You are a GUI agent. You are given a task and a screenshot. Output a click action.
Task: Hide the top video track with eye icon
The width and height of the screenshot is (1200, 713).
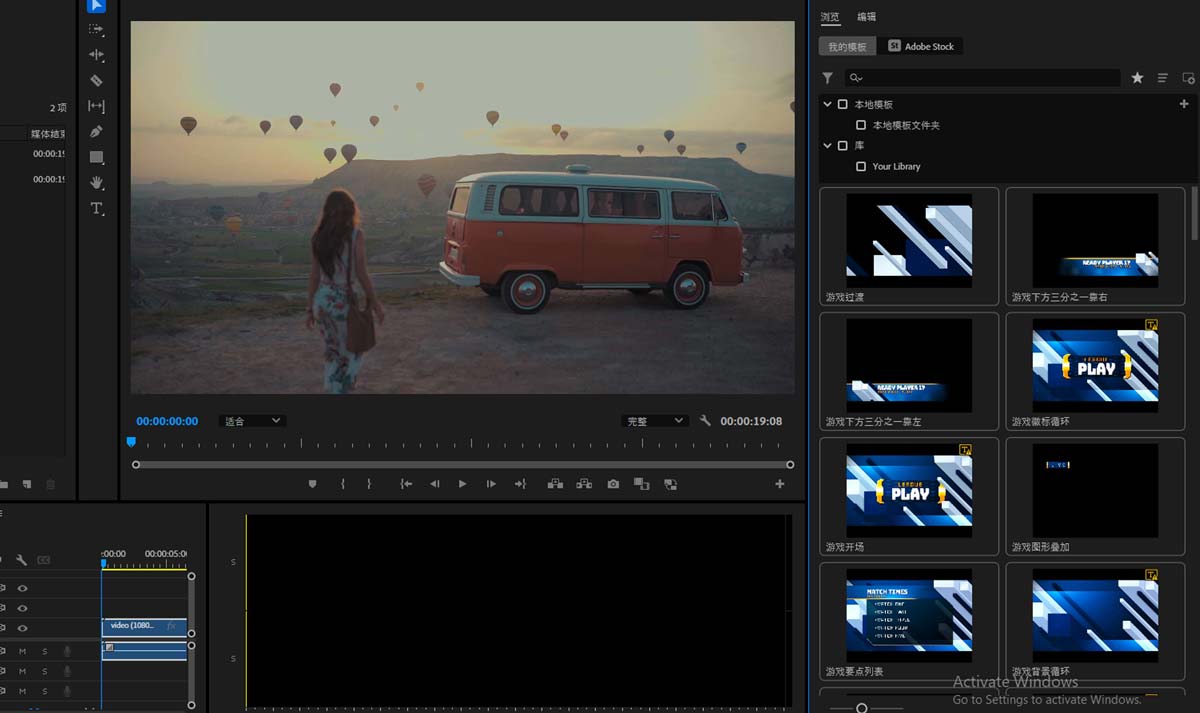[x=22, y=588]
